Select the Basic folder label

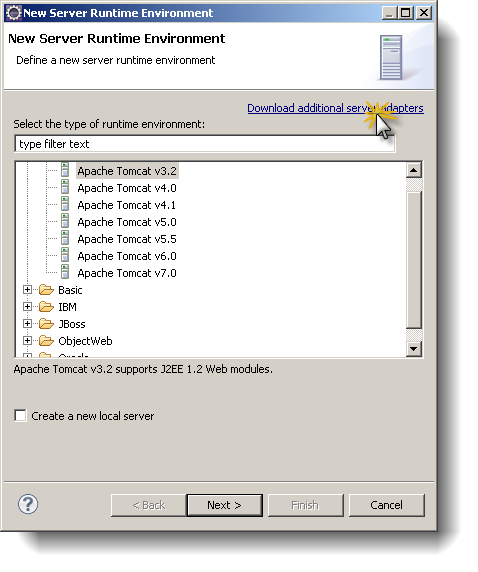pos(70,290)
